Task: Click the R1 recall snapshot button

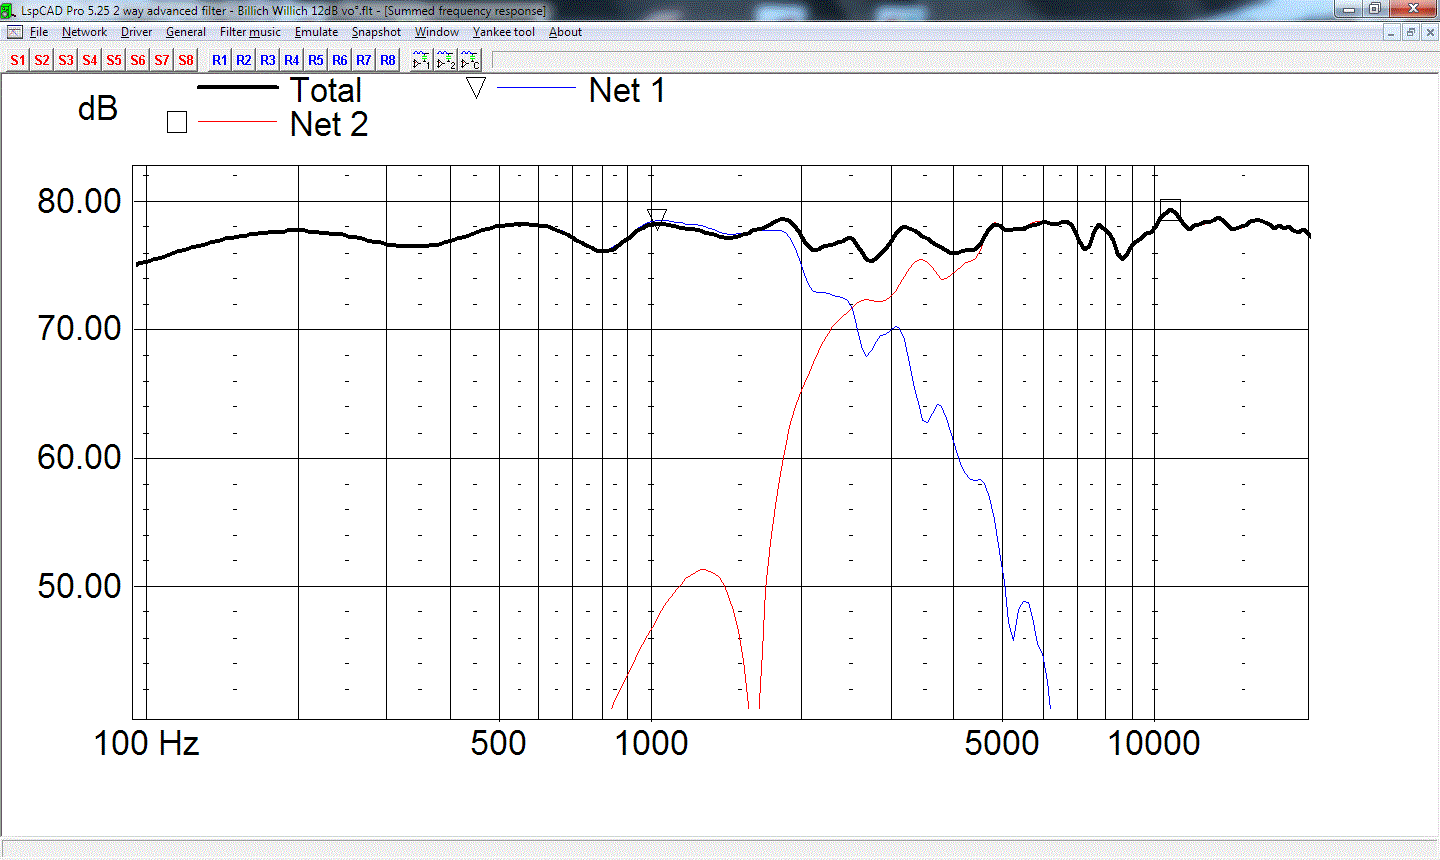Action: point(220,60)
